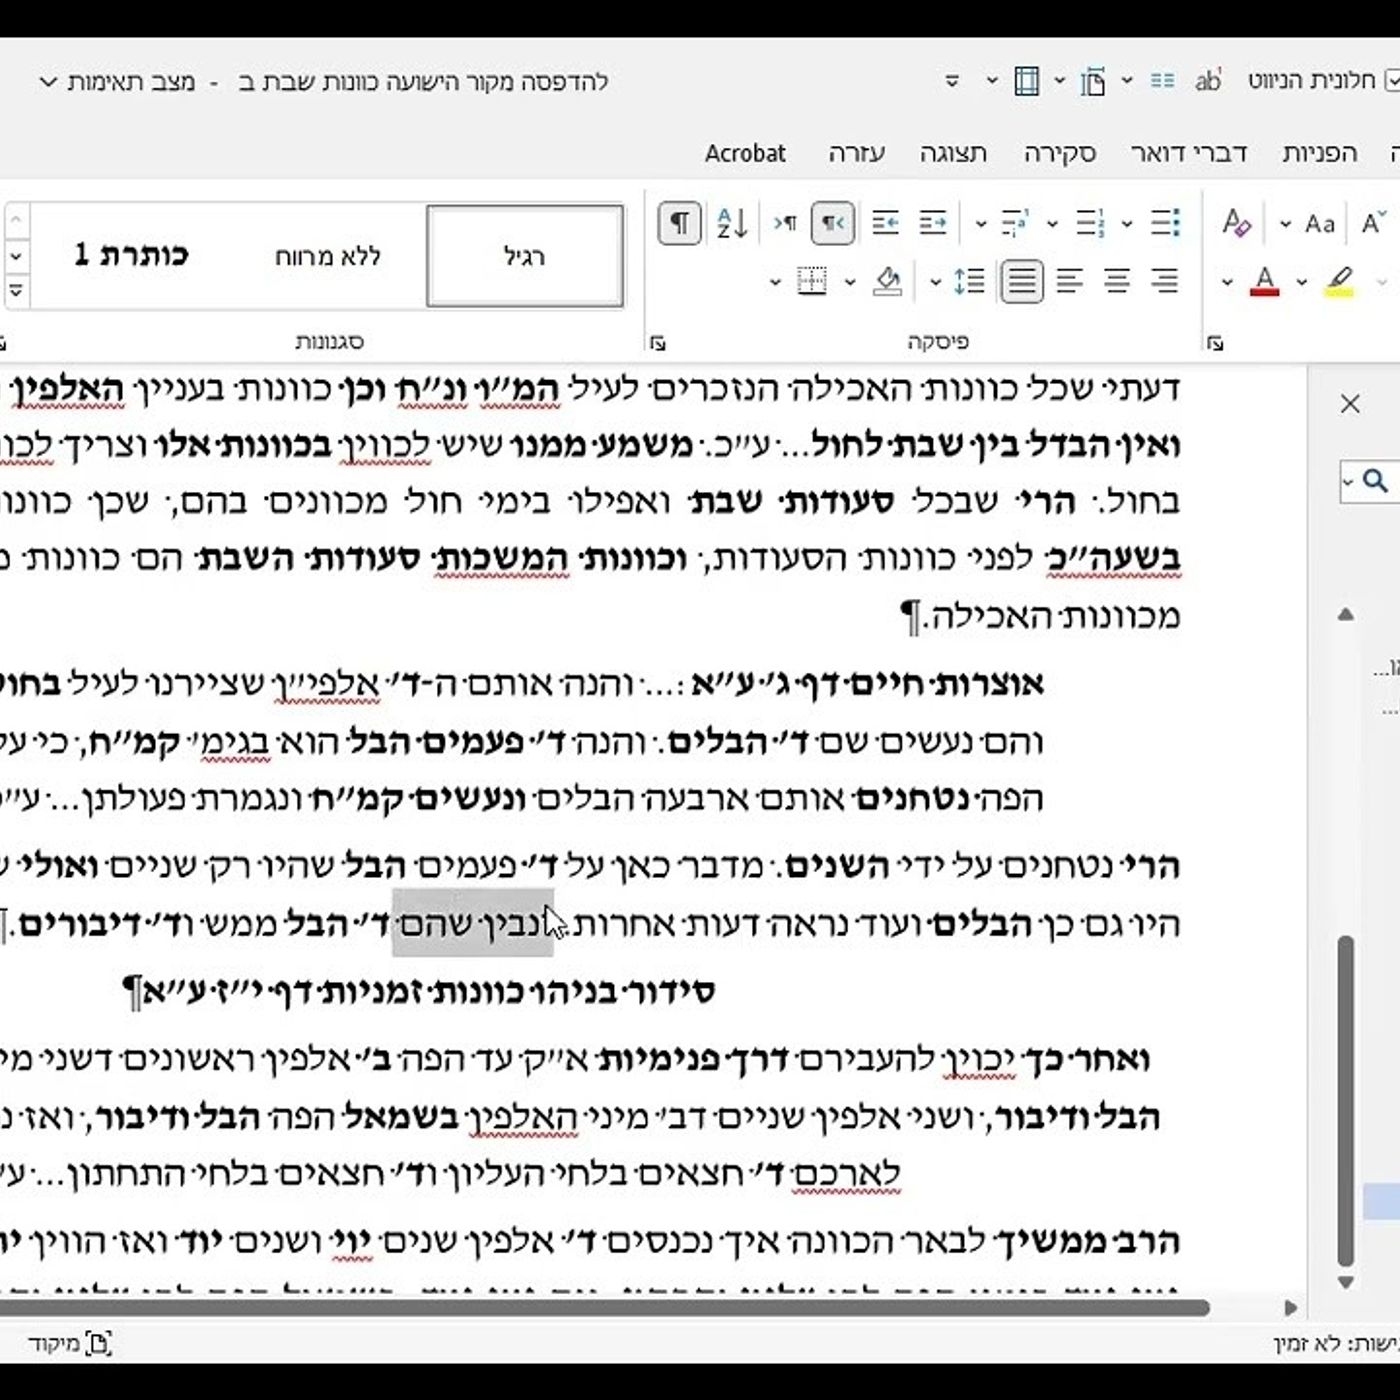Open the line spacing dropdown arrow
The height and width of the screenshot is (1400, 1400).
[935, 282]
